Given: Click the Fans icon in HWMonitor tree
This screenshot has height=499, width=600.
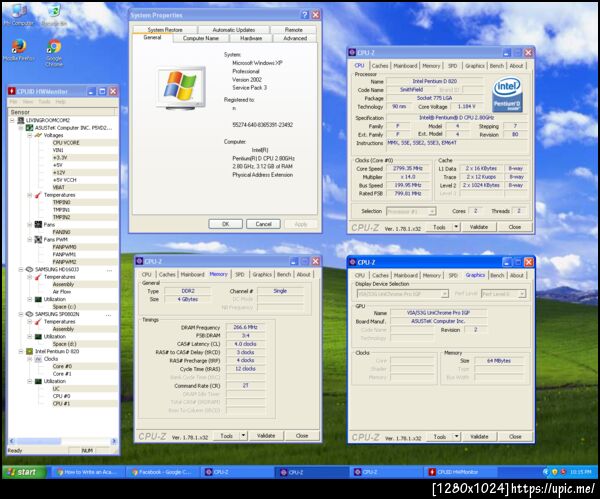Looking at the screenshot, I should coord(38,225).
